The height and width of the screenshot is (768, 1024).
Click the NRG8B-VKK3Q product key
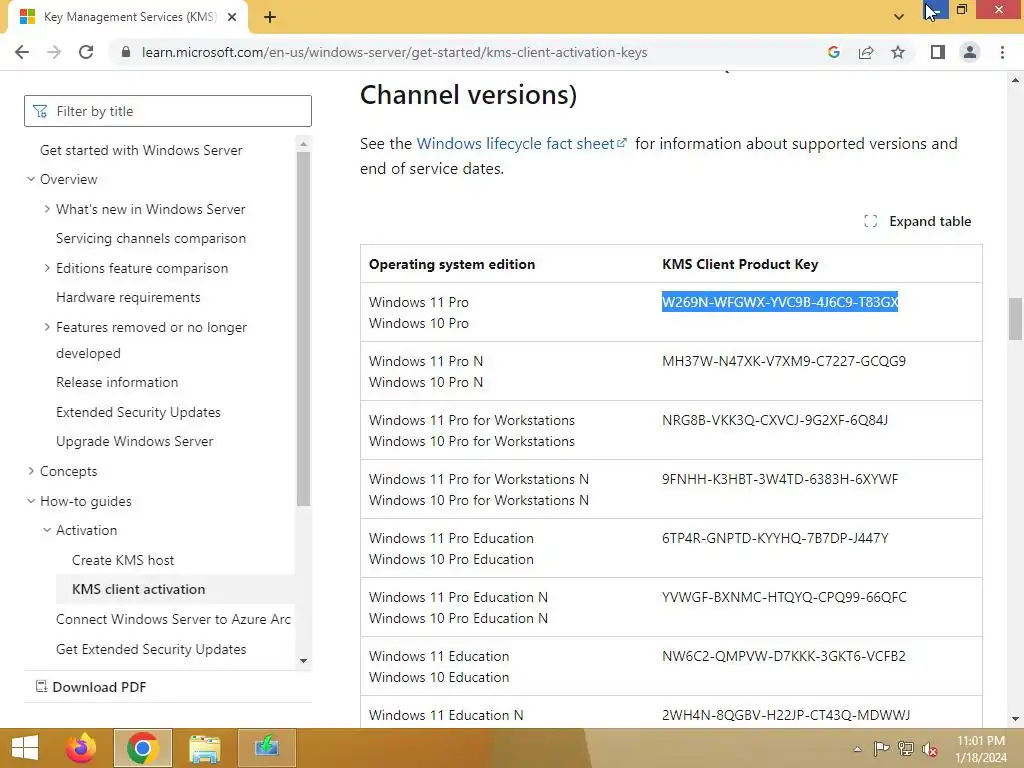tap(775, 420)
